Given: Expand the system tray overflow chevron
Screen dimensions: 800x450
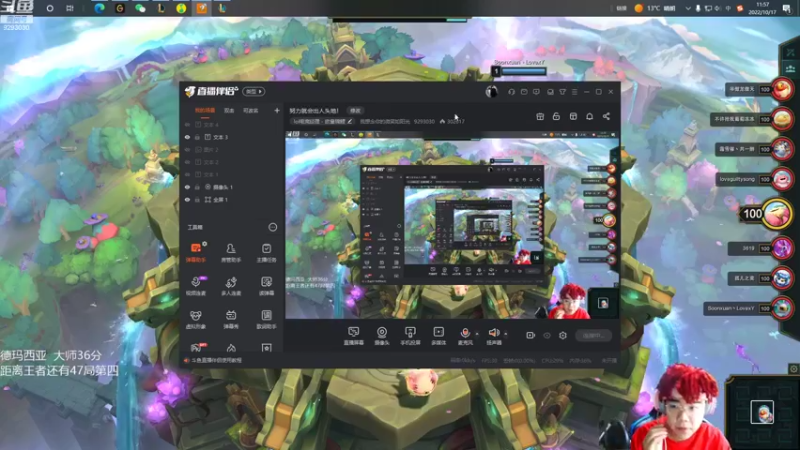Looking at the screenshot, I should pyautogui.click(x=687, y=8).
